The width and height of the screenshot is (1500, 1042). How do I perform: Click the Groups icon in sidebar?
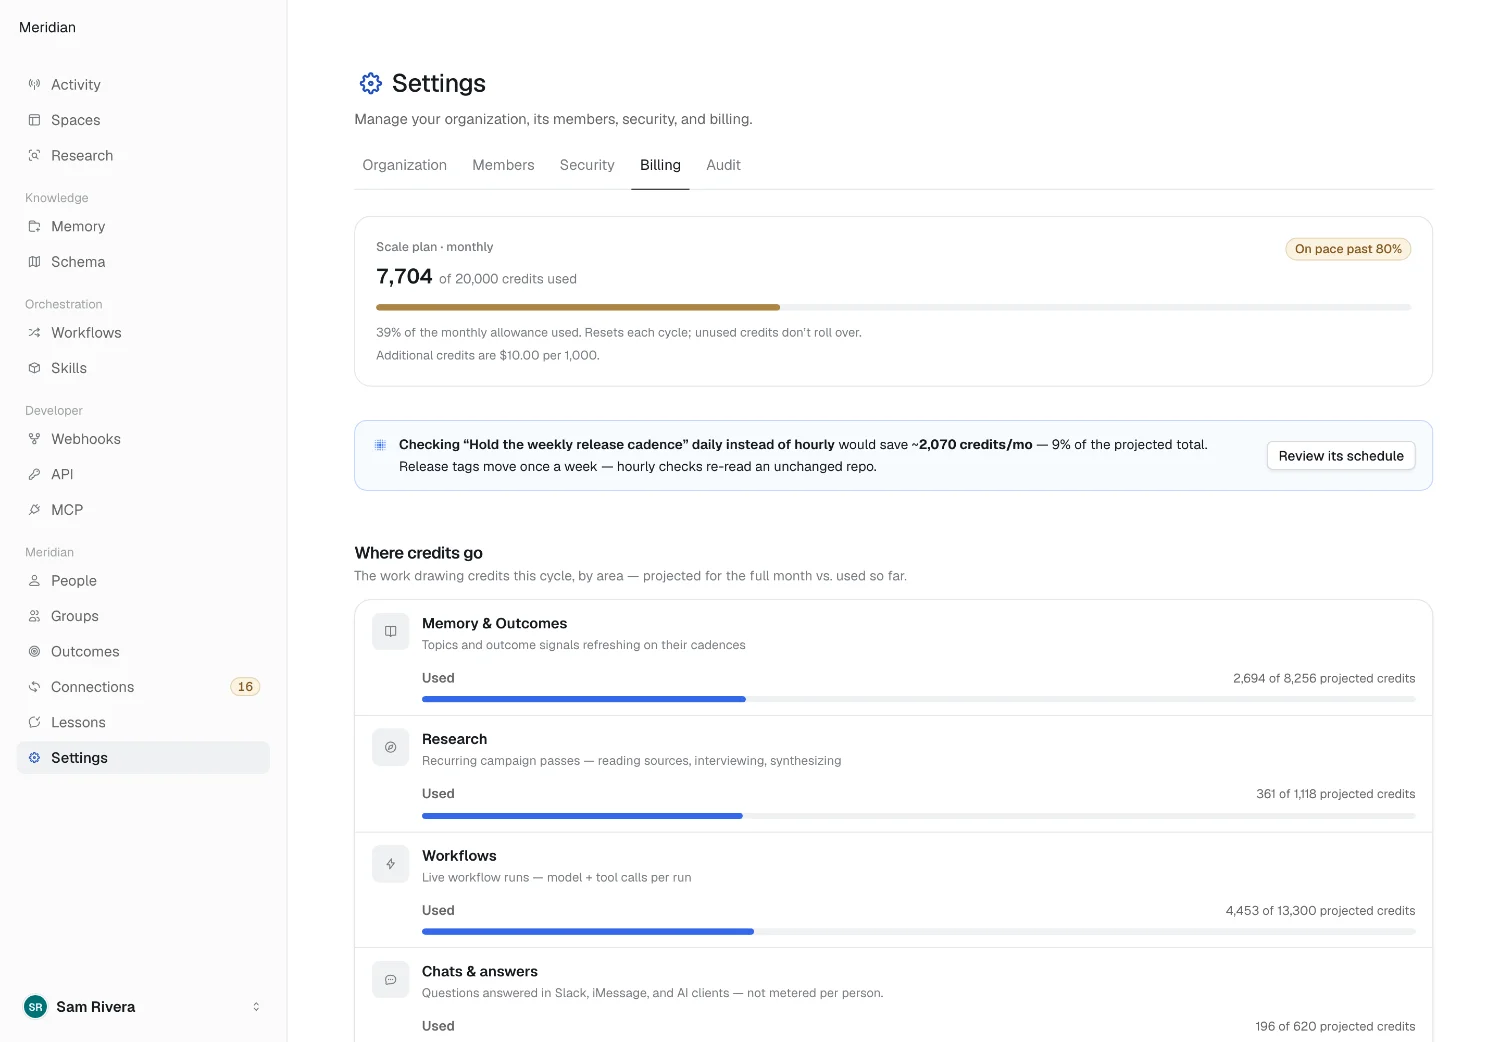pyautogui.click(x=34, y=616)
